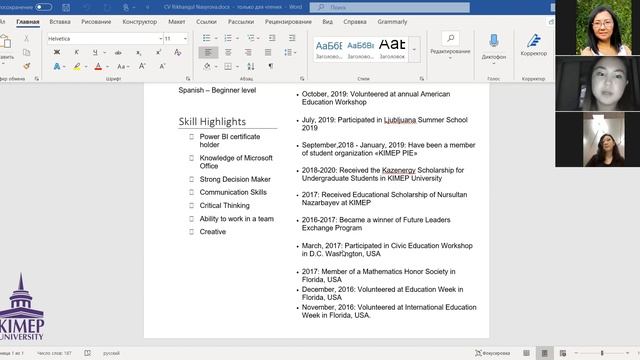Open the text effects A icon
640x360 pixels.
(x=57, y=66)
